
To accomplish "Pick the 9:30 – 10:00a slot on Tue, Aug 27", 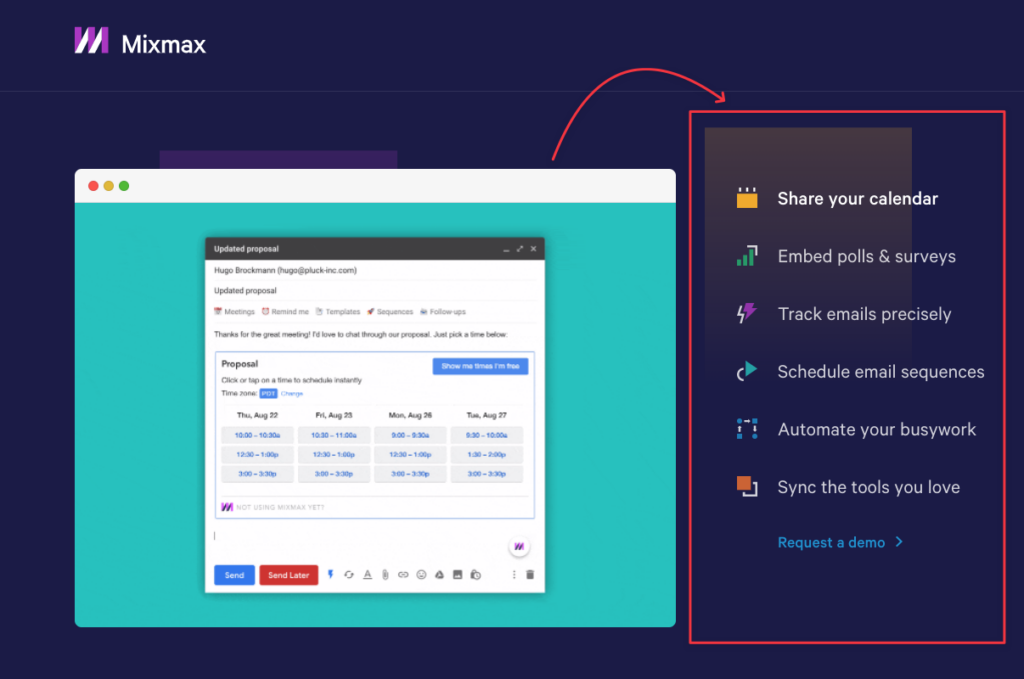I will click(x=487, y=435).
